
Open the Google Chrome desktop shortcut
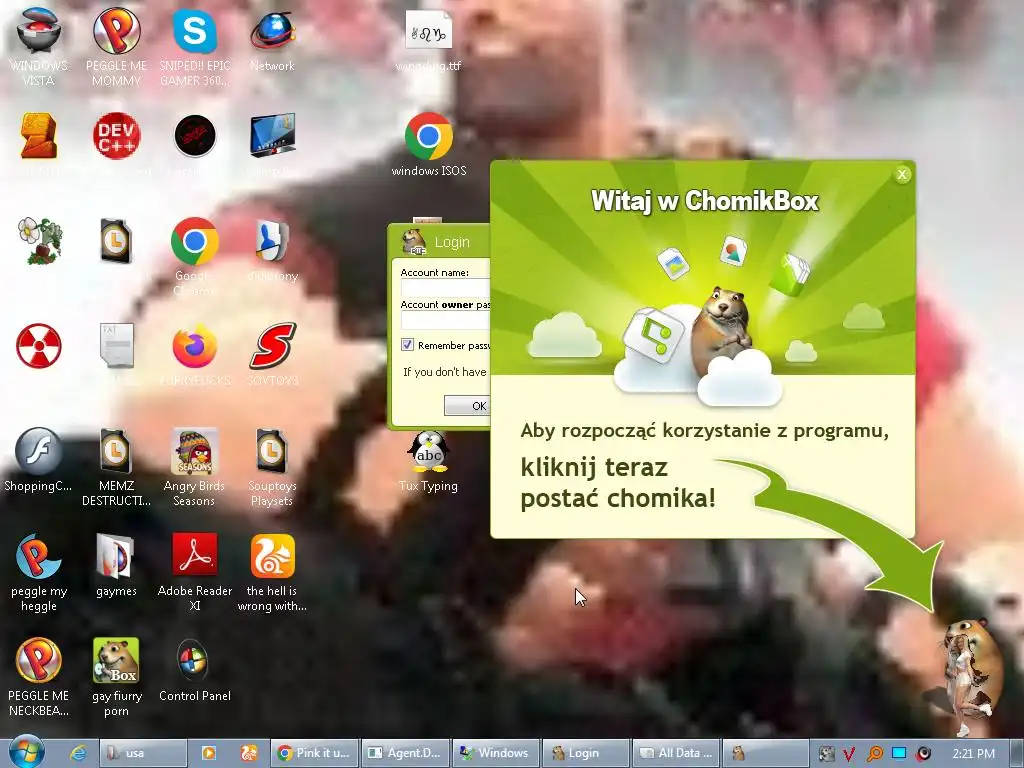(x=195, y=241)
